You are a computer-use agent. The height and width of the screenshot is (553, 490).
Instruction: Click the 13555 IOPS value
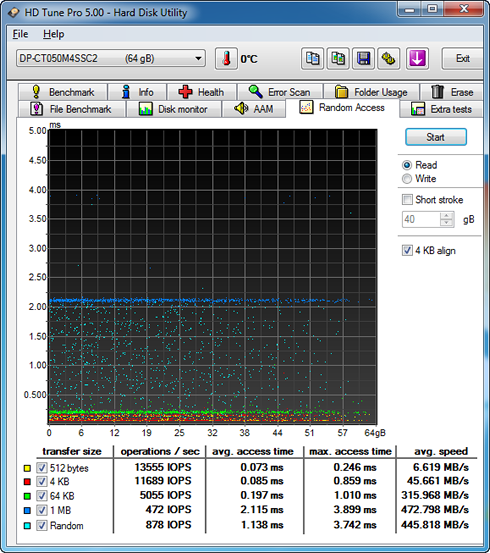pos(163,467)
